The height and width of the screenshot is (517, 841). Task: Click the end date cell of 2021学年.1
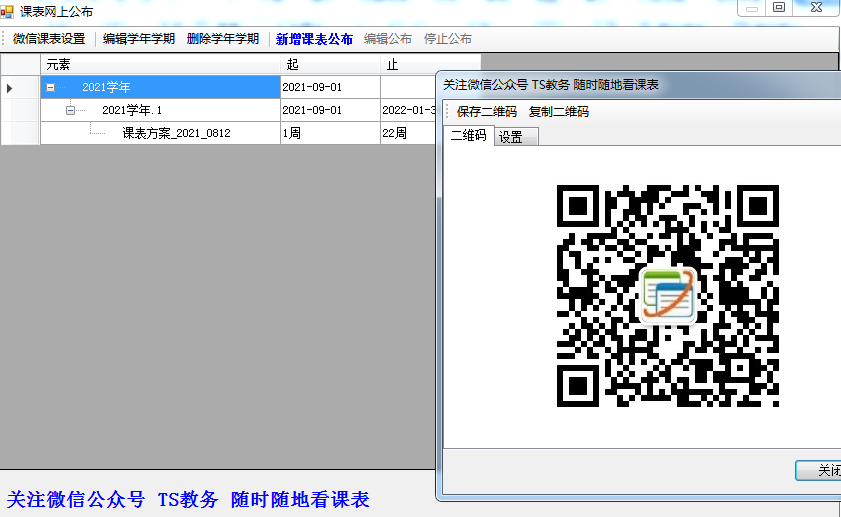(408, 110)
